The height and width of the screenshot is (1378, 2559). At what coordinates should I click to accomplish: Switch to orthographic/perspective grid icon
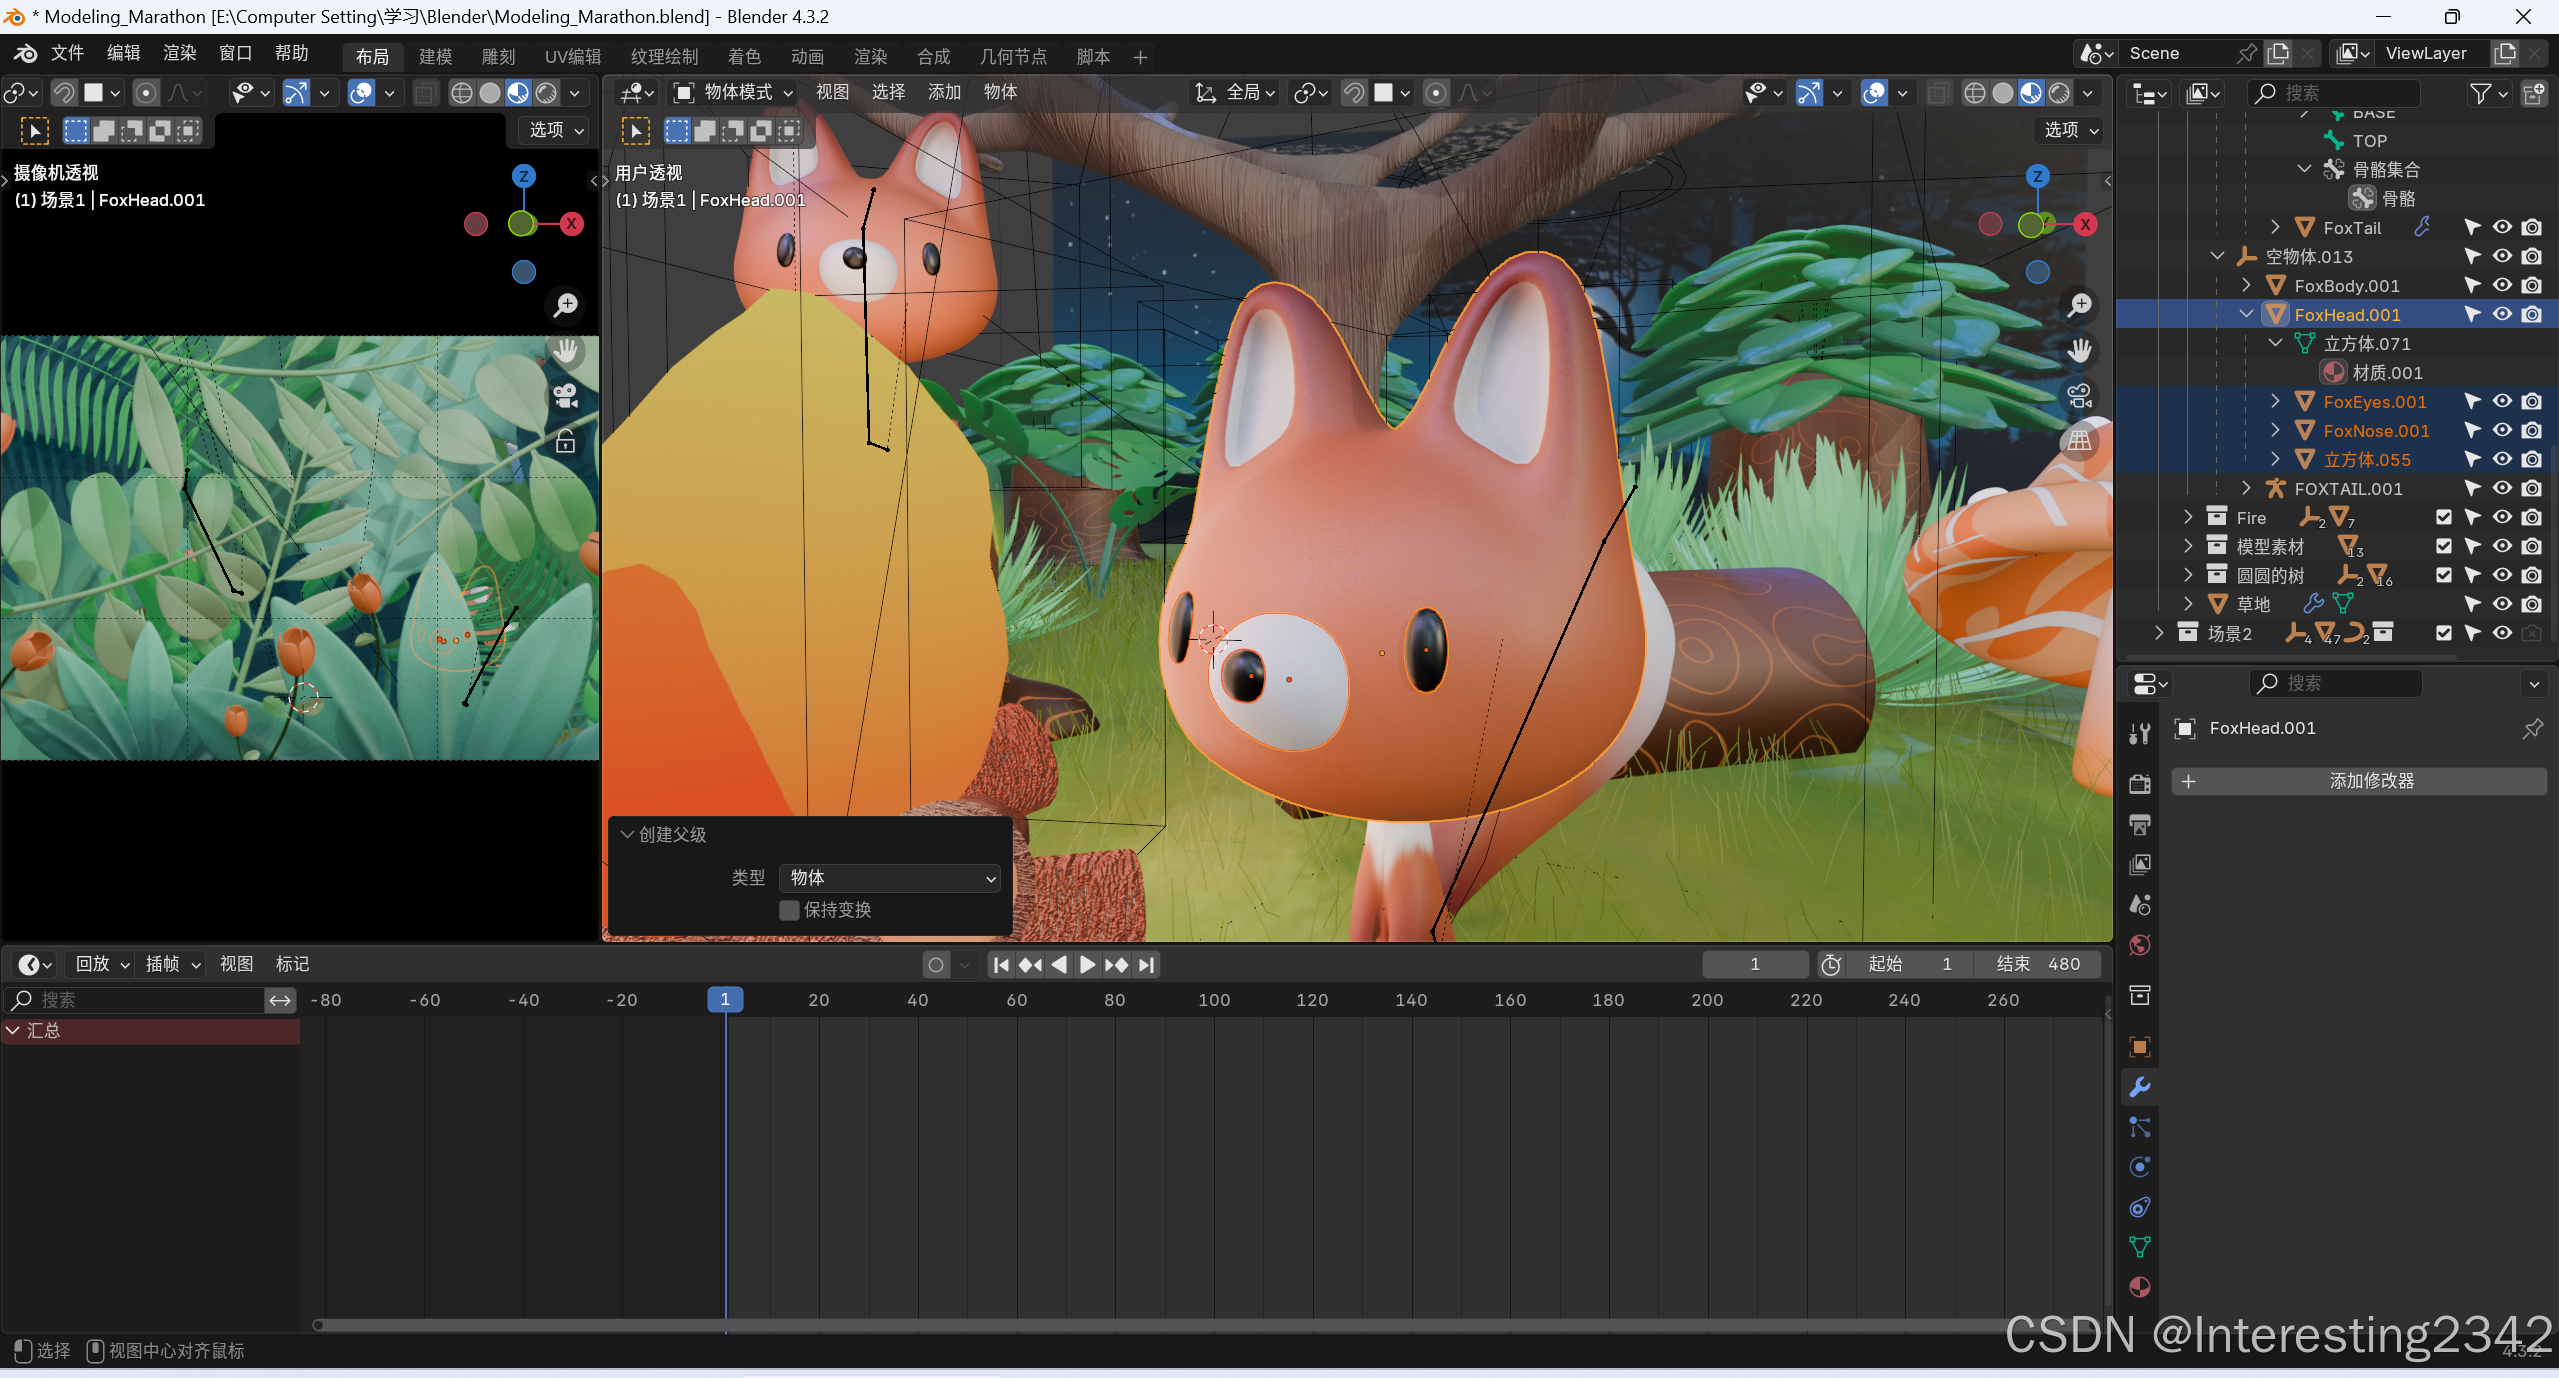(x=2080, y=441)
